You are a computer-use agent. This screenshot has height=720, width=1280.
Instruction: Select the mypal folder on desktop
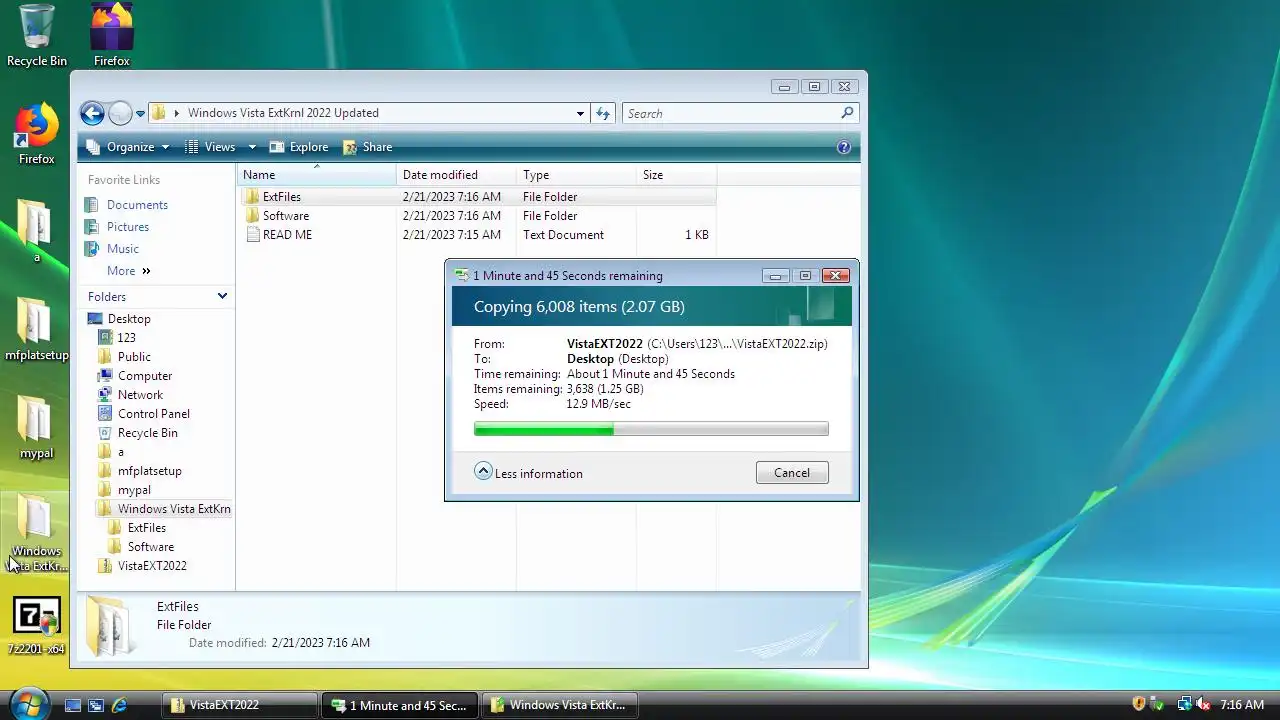[x=37, y=428]
